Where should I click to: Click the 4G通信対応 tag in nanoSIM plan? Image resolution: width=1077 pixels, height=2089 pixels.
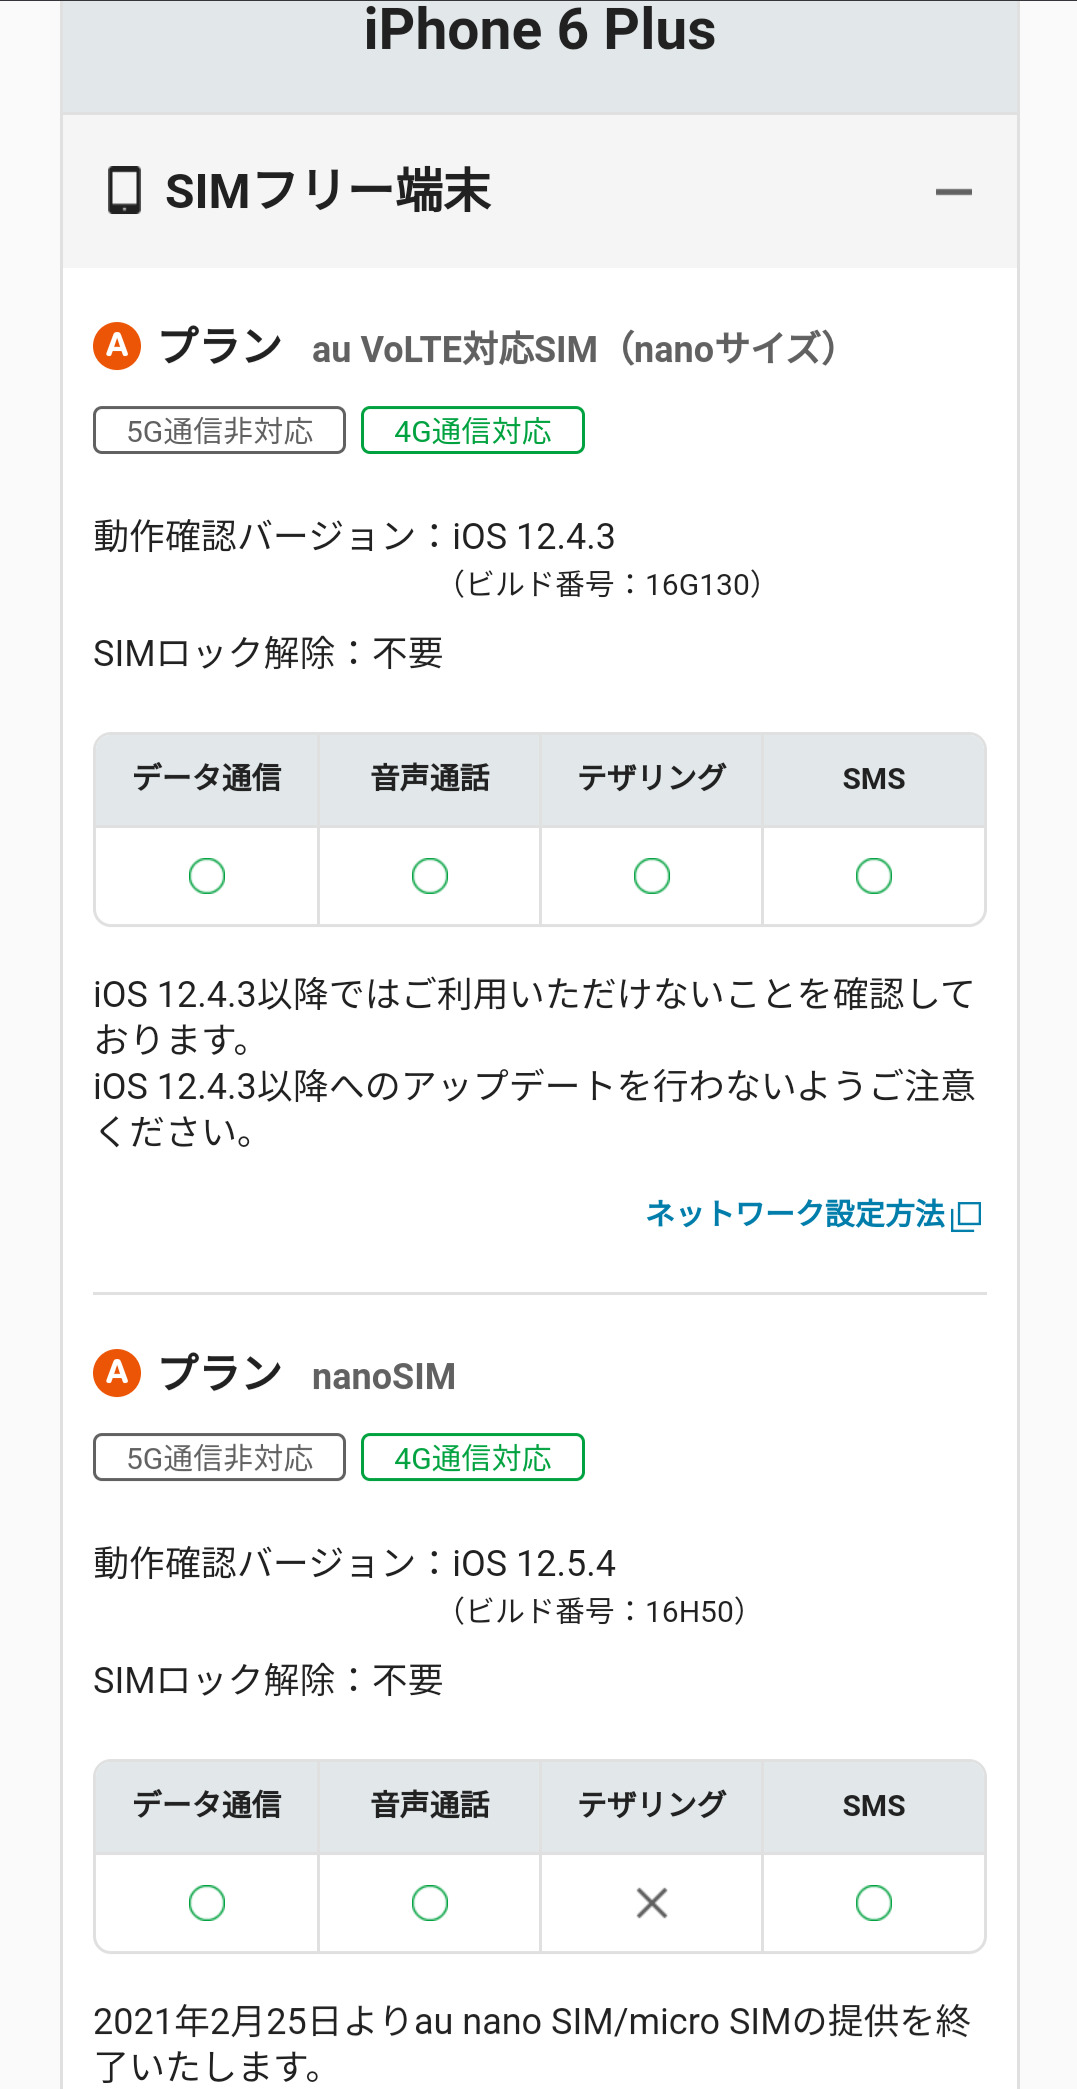[x=472, y=1458]
